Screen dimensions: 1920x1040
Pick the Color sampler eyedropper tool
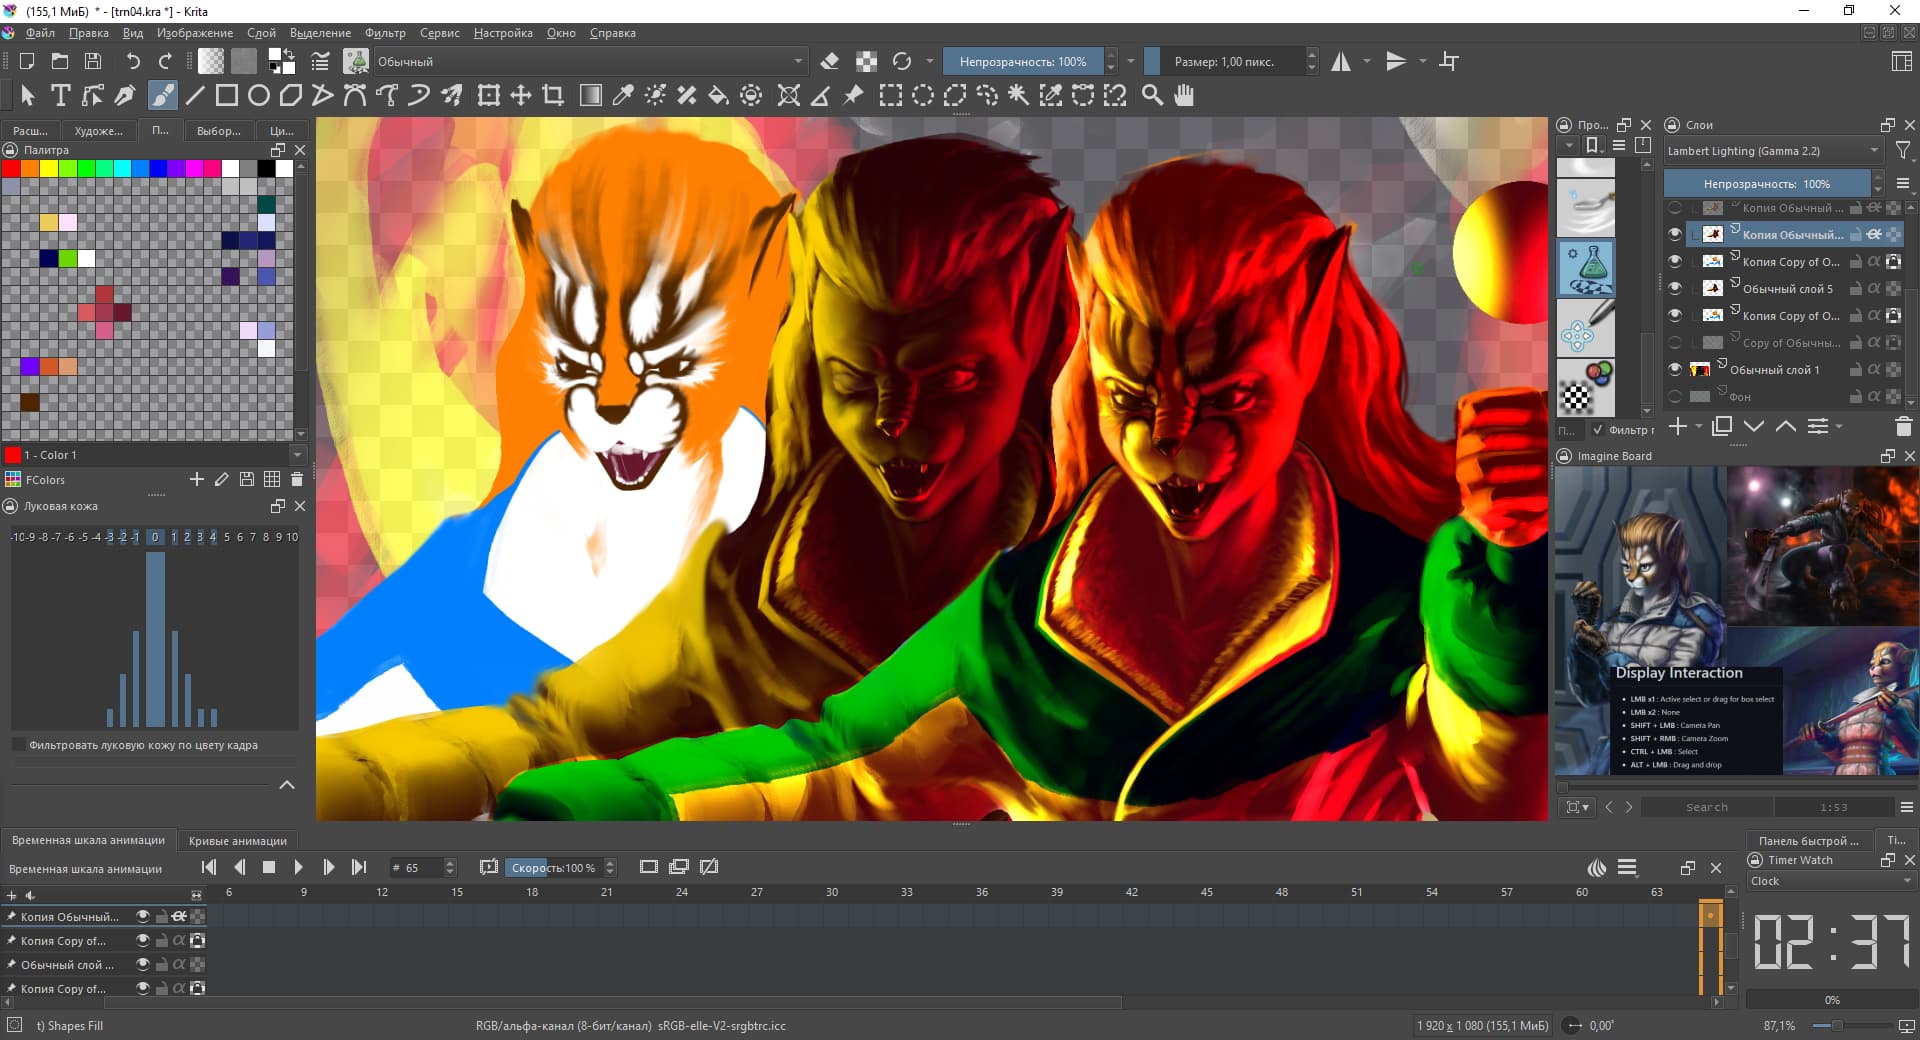[622, 96]
